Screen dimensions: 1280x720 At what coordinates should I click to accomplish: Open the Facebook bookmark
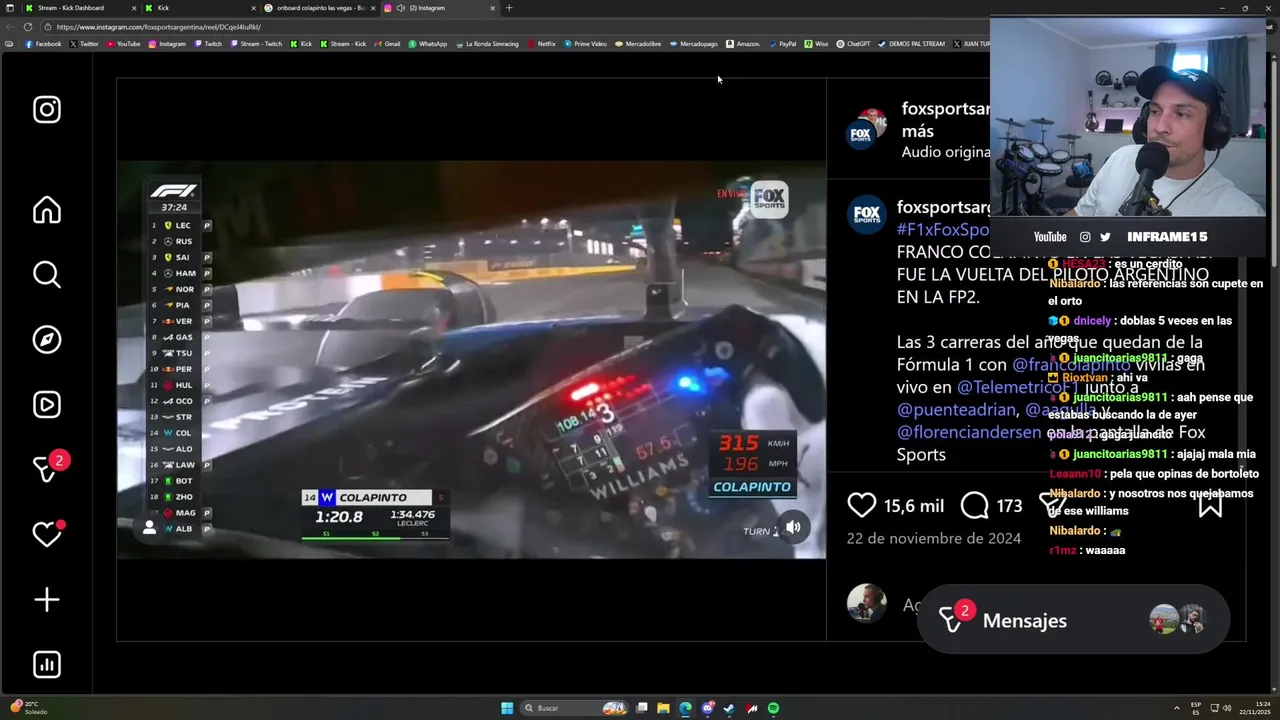(43, 44)
